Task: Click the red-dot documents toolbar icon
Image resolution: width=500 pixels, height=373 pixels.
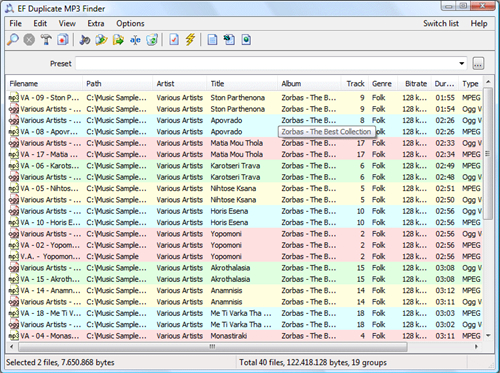Action: 62,40
